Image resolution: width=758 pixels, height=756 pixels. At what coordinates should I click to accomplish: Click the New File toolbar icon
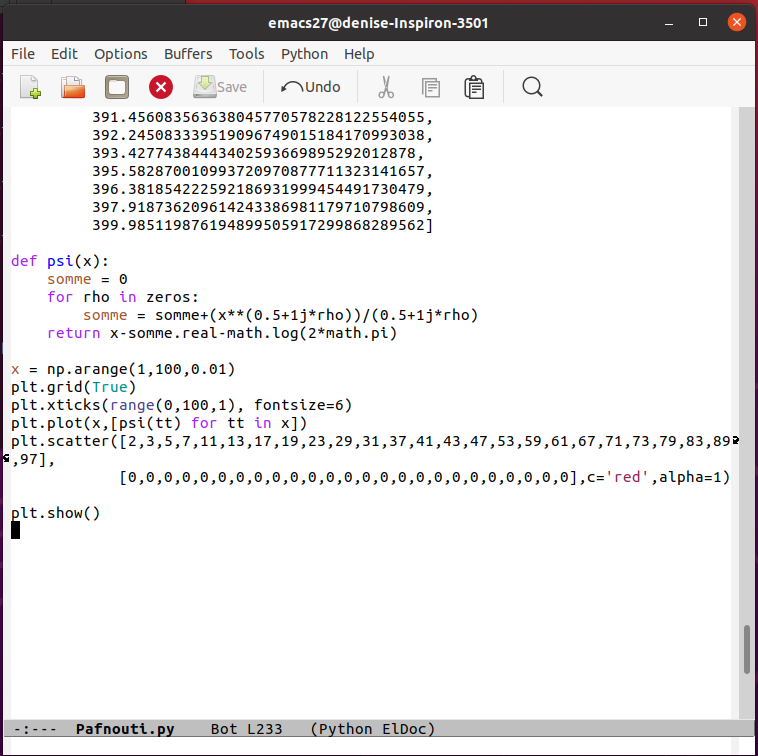click(x=30, y=87)
